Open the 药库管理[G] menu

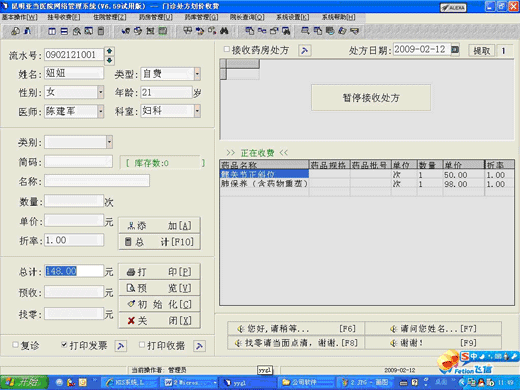[201, 17]
